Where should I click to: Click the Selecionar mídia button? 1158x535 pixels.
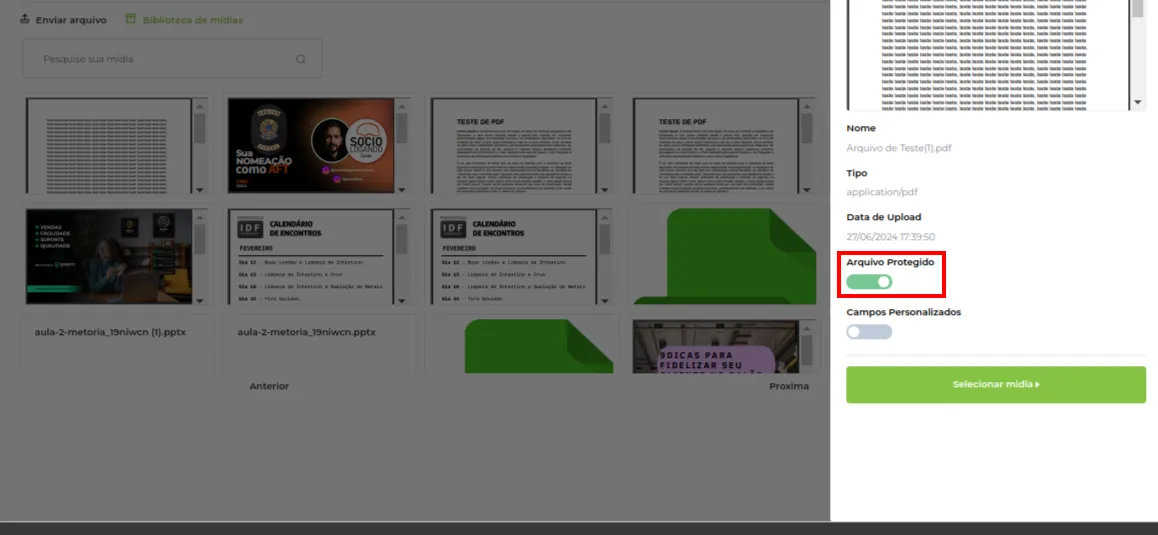point(996,384)
